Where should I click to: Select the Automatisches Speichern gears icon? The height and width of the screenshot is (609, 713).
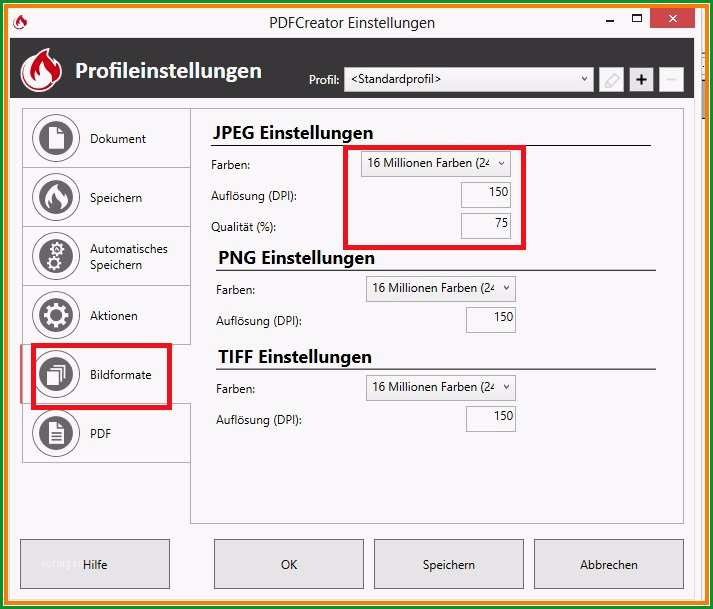[x=56, y=256]
